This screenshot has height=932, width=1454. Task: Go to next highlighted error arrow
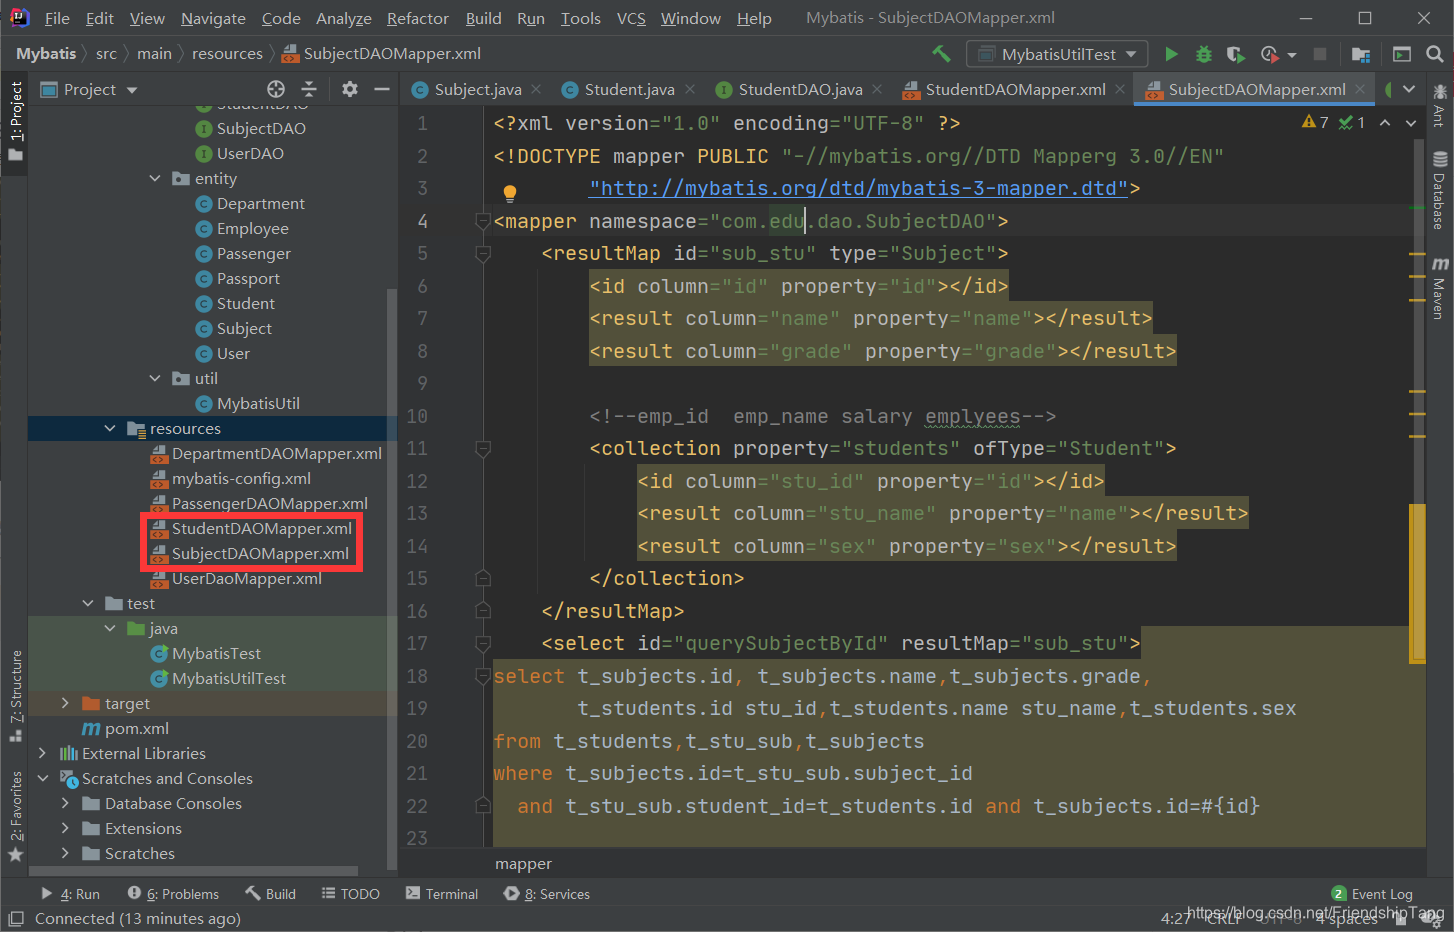point(1411,123)
